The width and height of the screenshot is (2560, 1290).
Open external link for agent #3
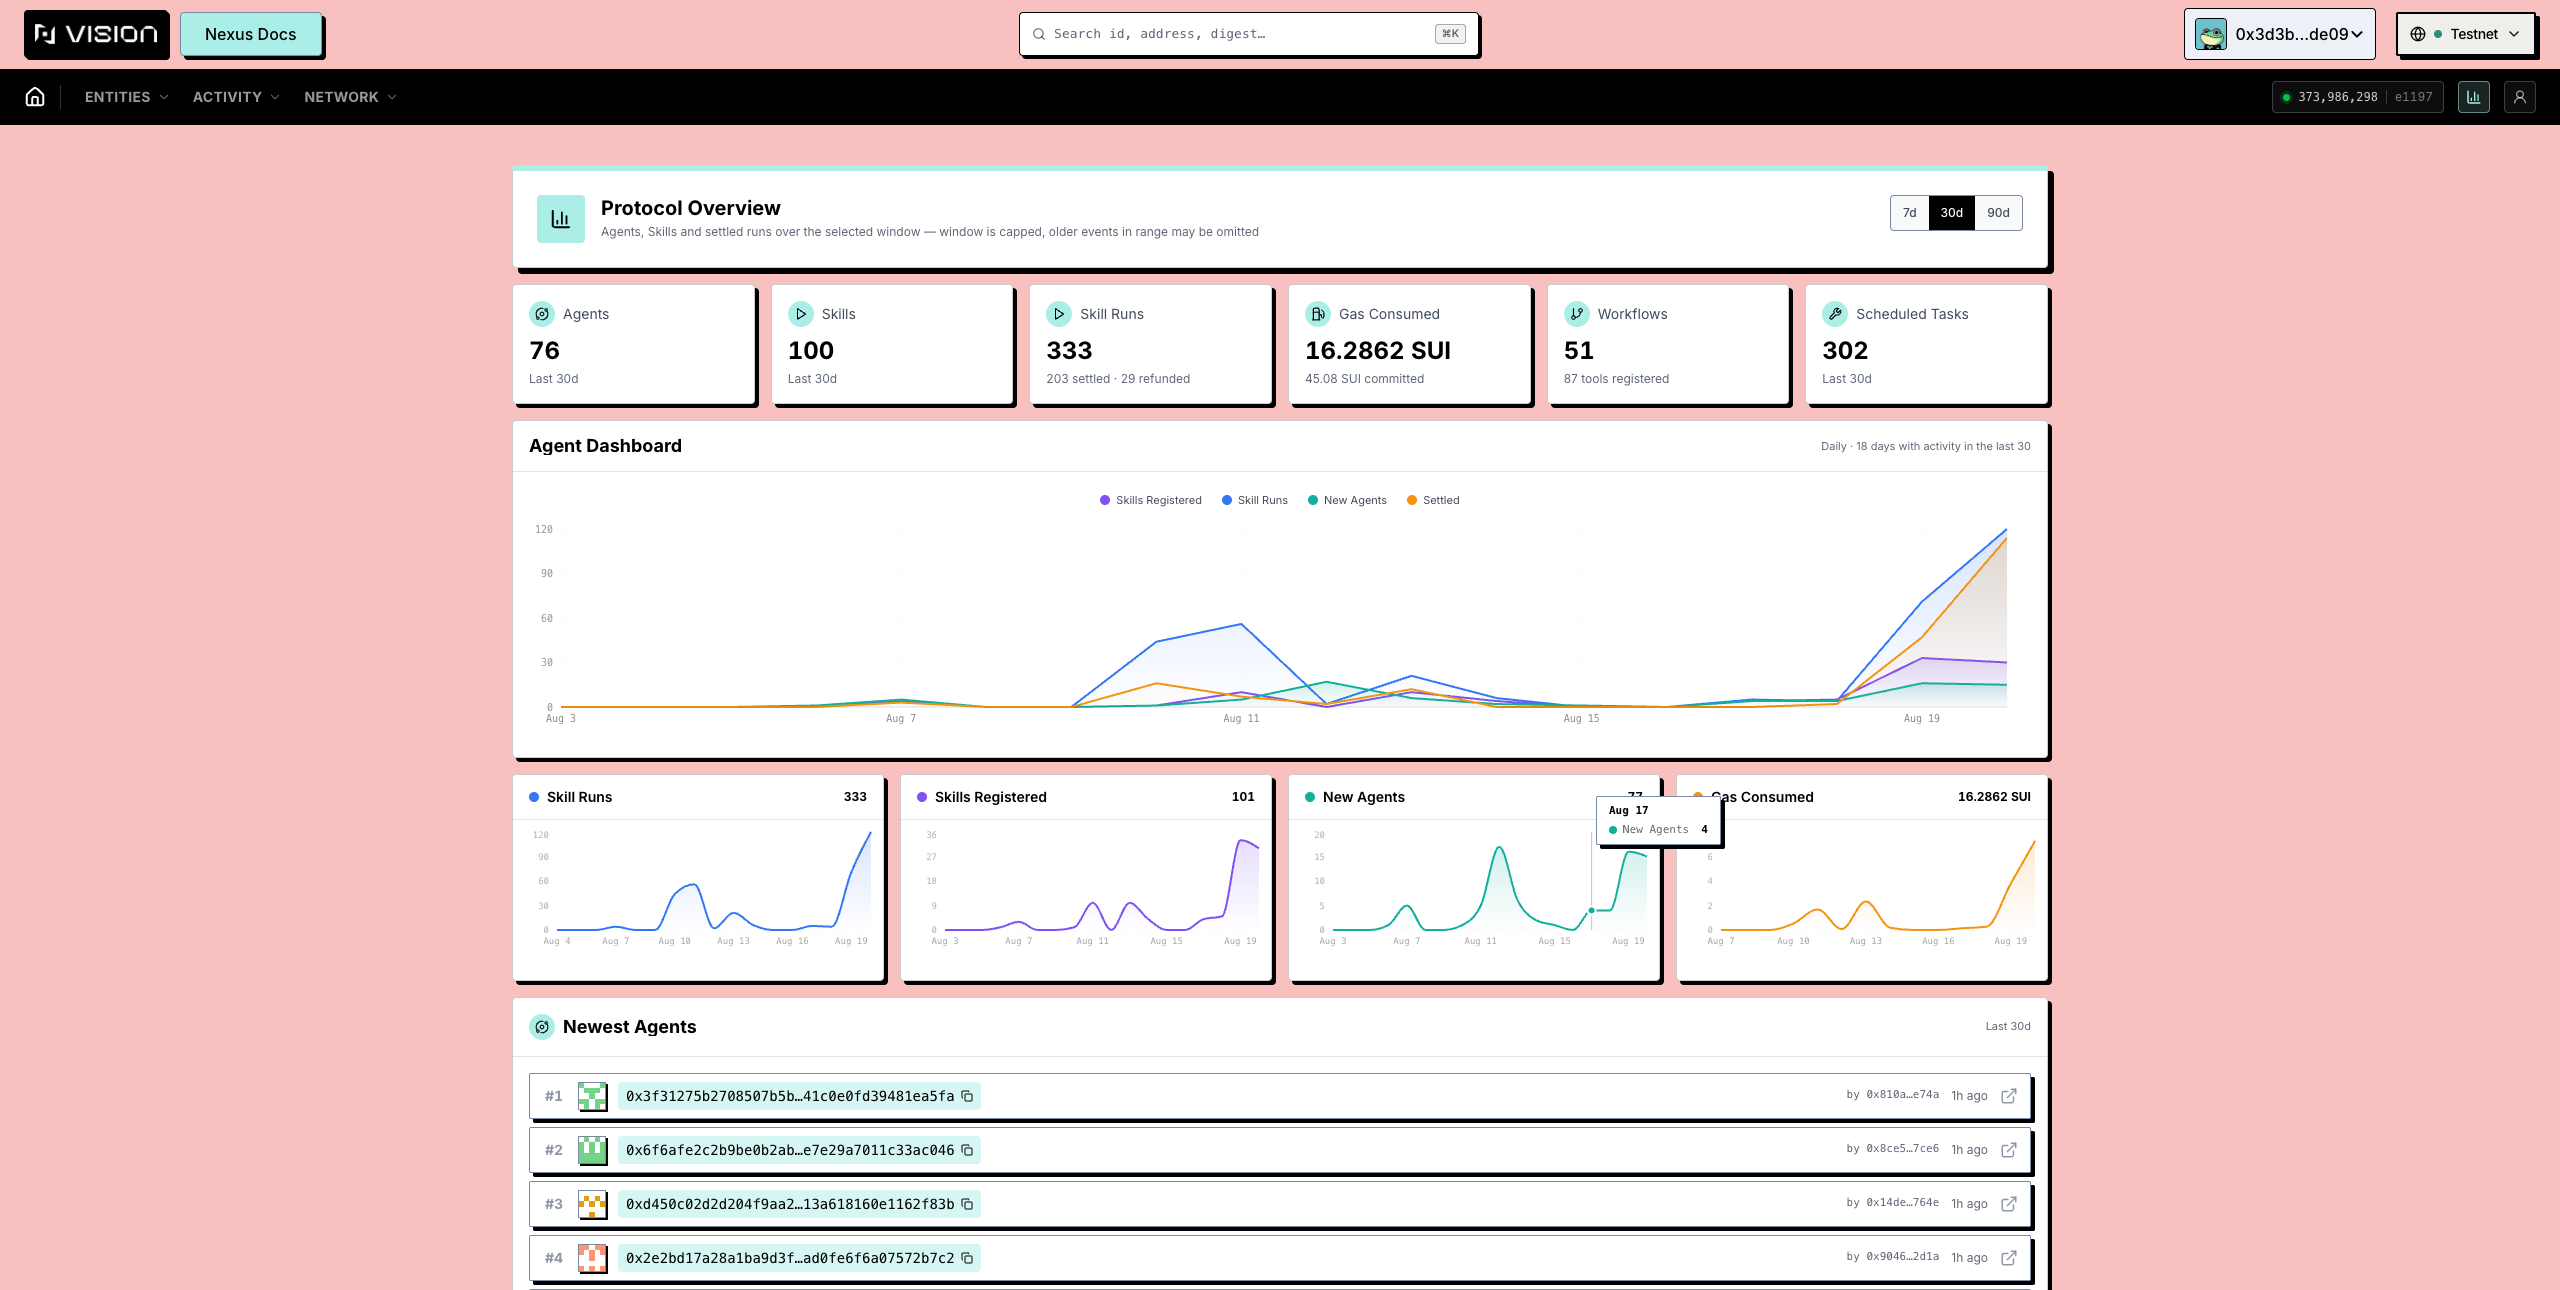(2008, 1204)
